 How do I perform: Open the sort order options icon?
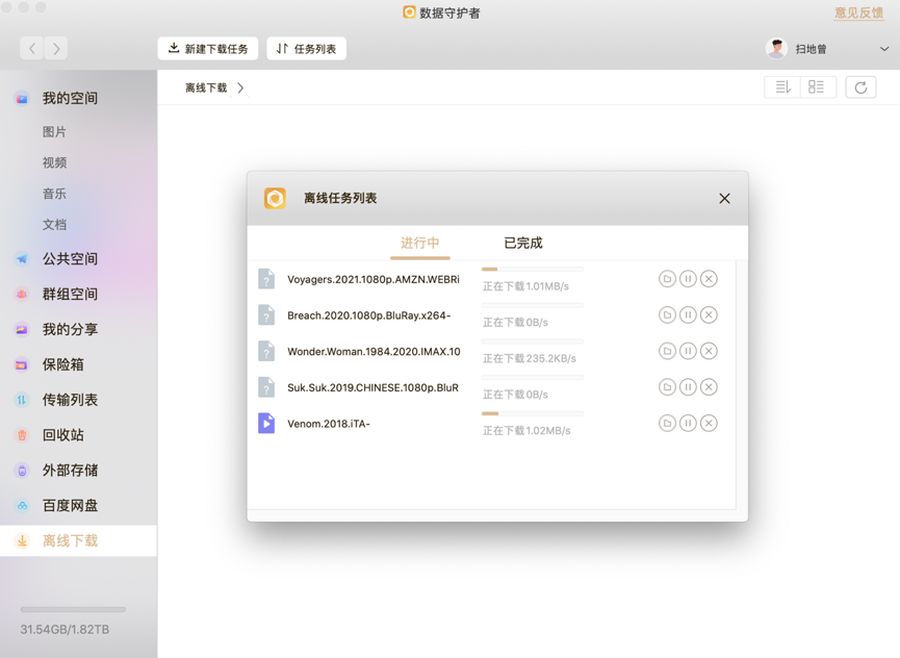click(782, 88)
